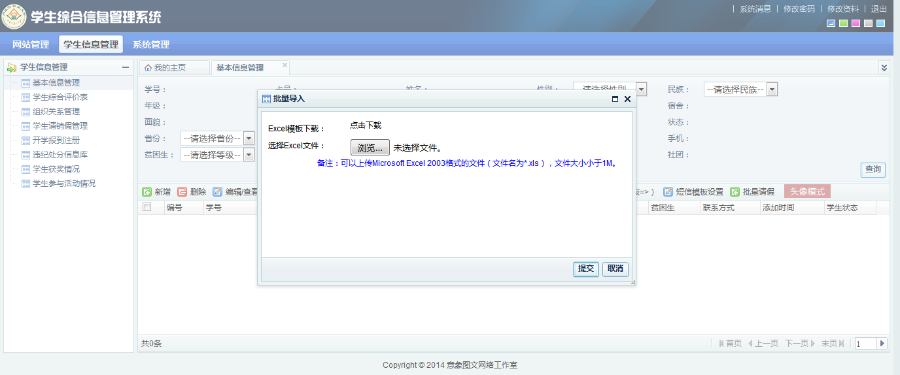The height and width of the screenshot is (375, 900).
Task: Click 浏览... to choose Excel file
Action: [x=370, y=148]
